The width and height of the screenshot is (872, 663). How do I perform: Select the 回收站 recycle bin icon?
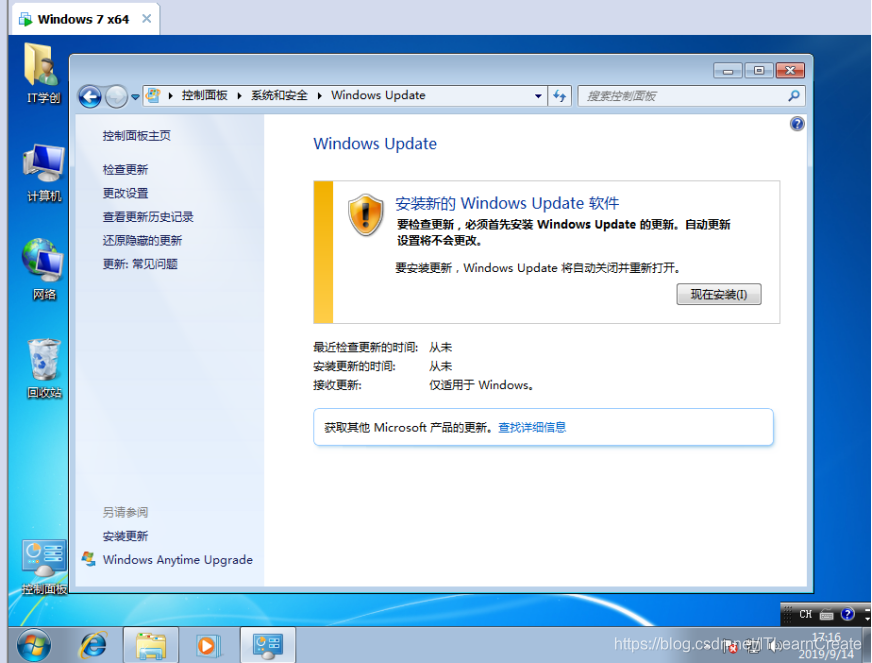pyautogui.click(x=44, y=369)
